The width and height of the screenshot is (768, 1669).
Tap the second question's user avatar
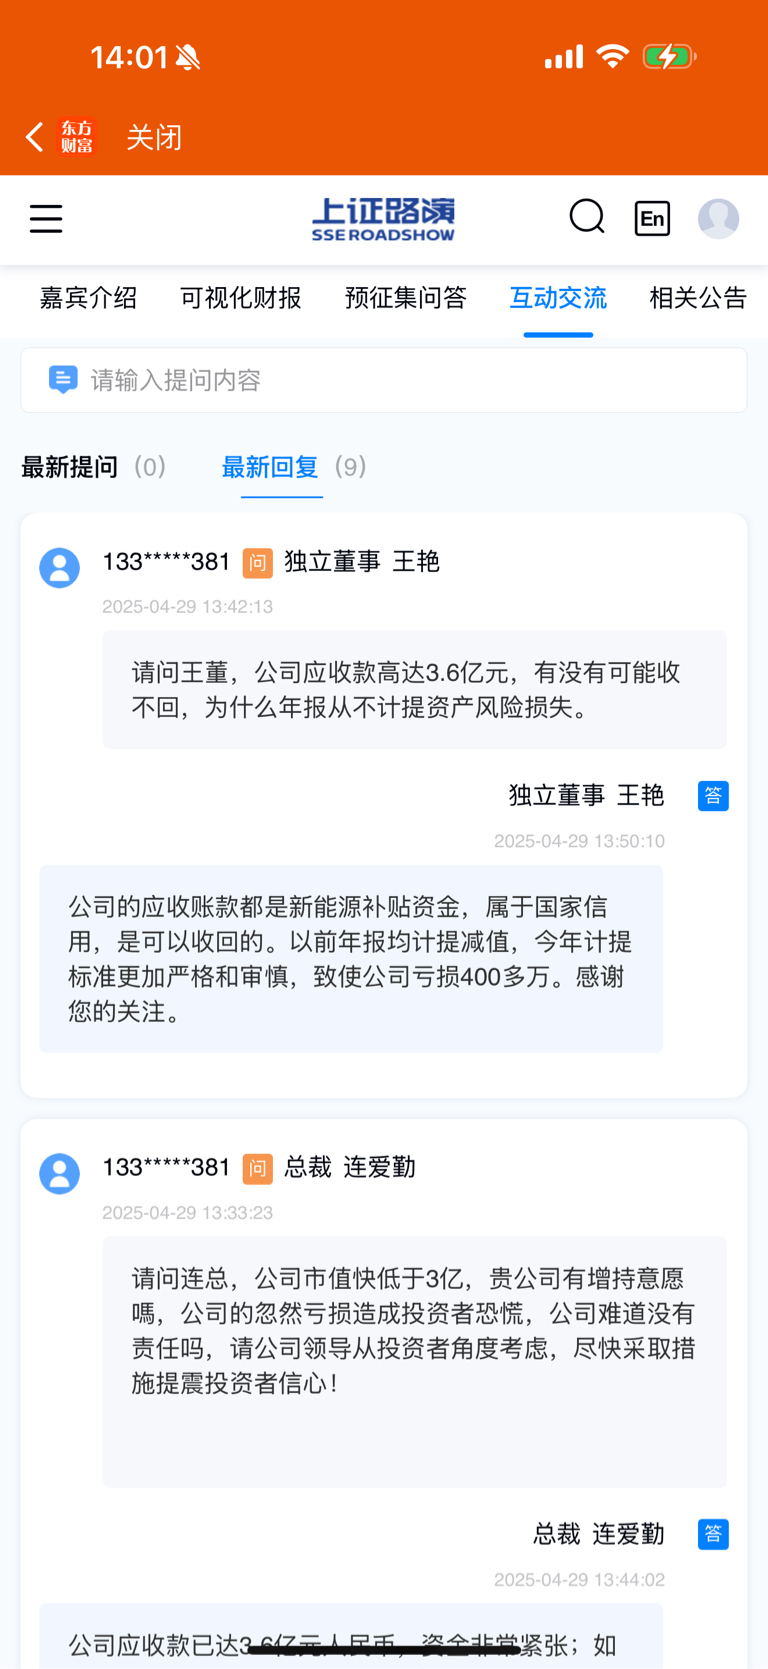click(x=59, y=1173)
